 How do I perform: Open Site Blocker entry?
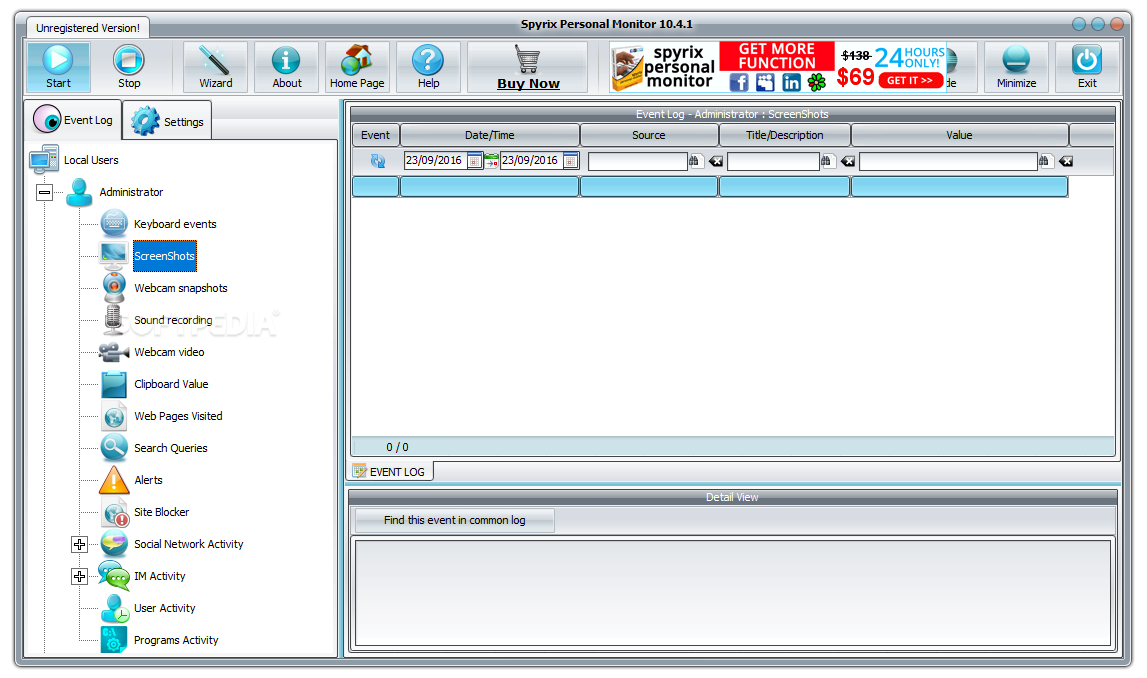coord(162,512)
